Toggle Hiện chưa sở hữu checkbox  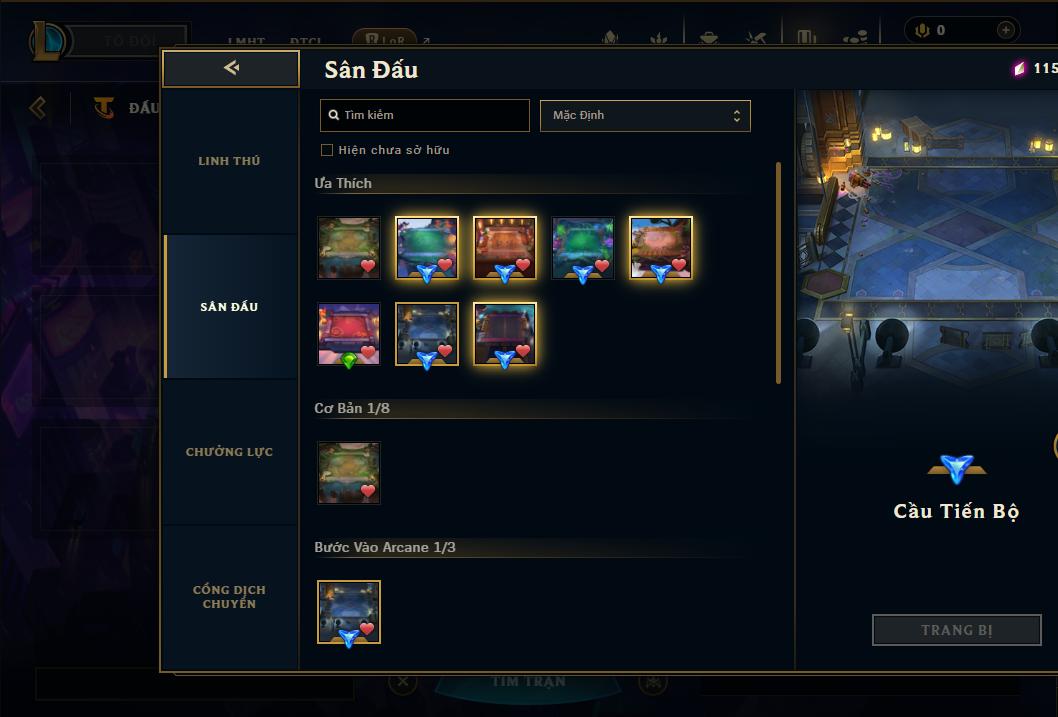(327, 150)
